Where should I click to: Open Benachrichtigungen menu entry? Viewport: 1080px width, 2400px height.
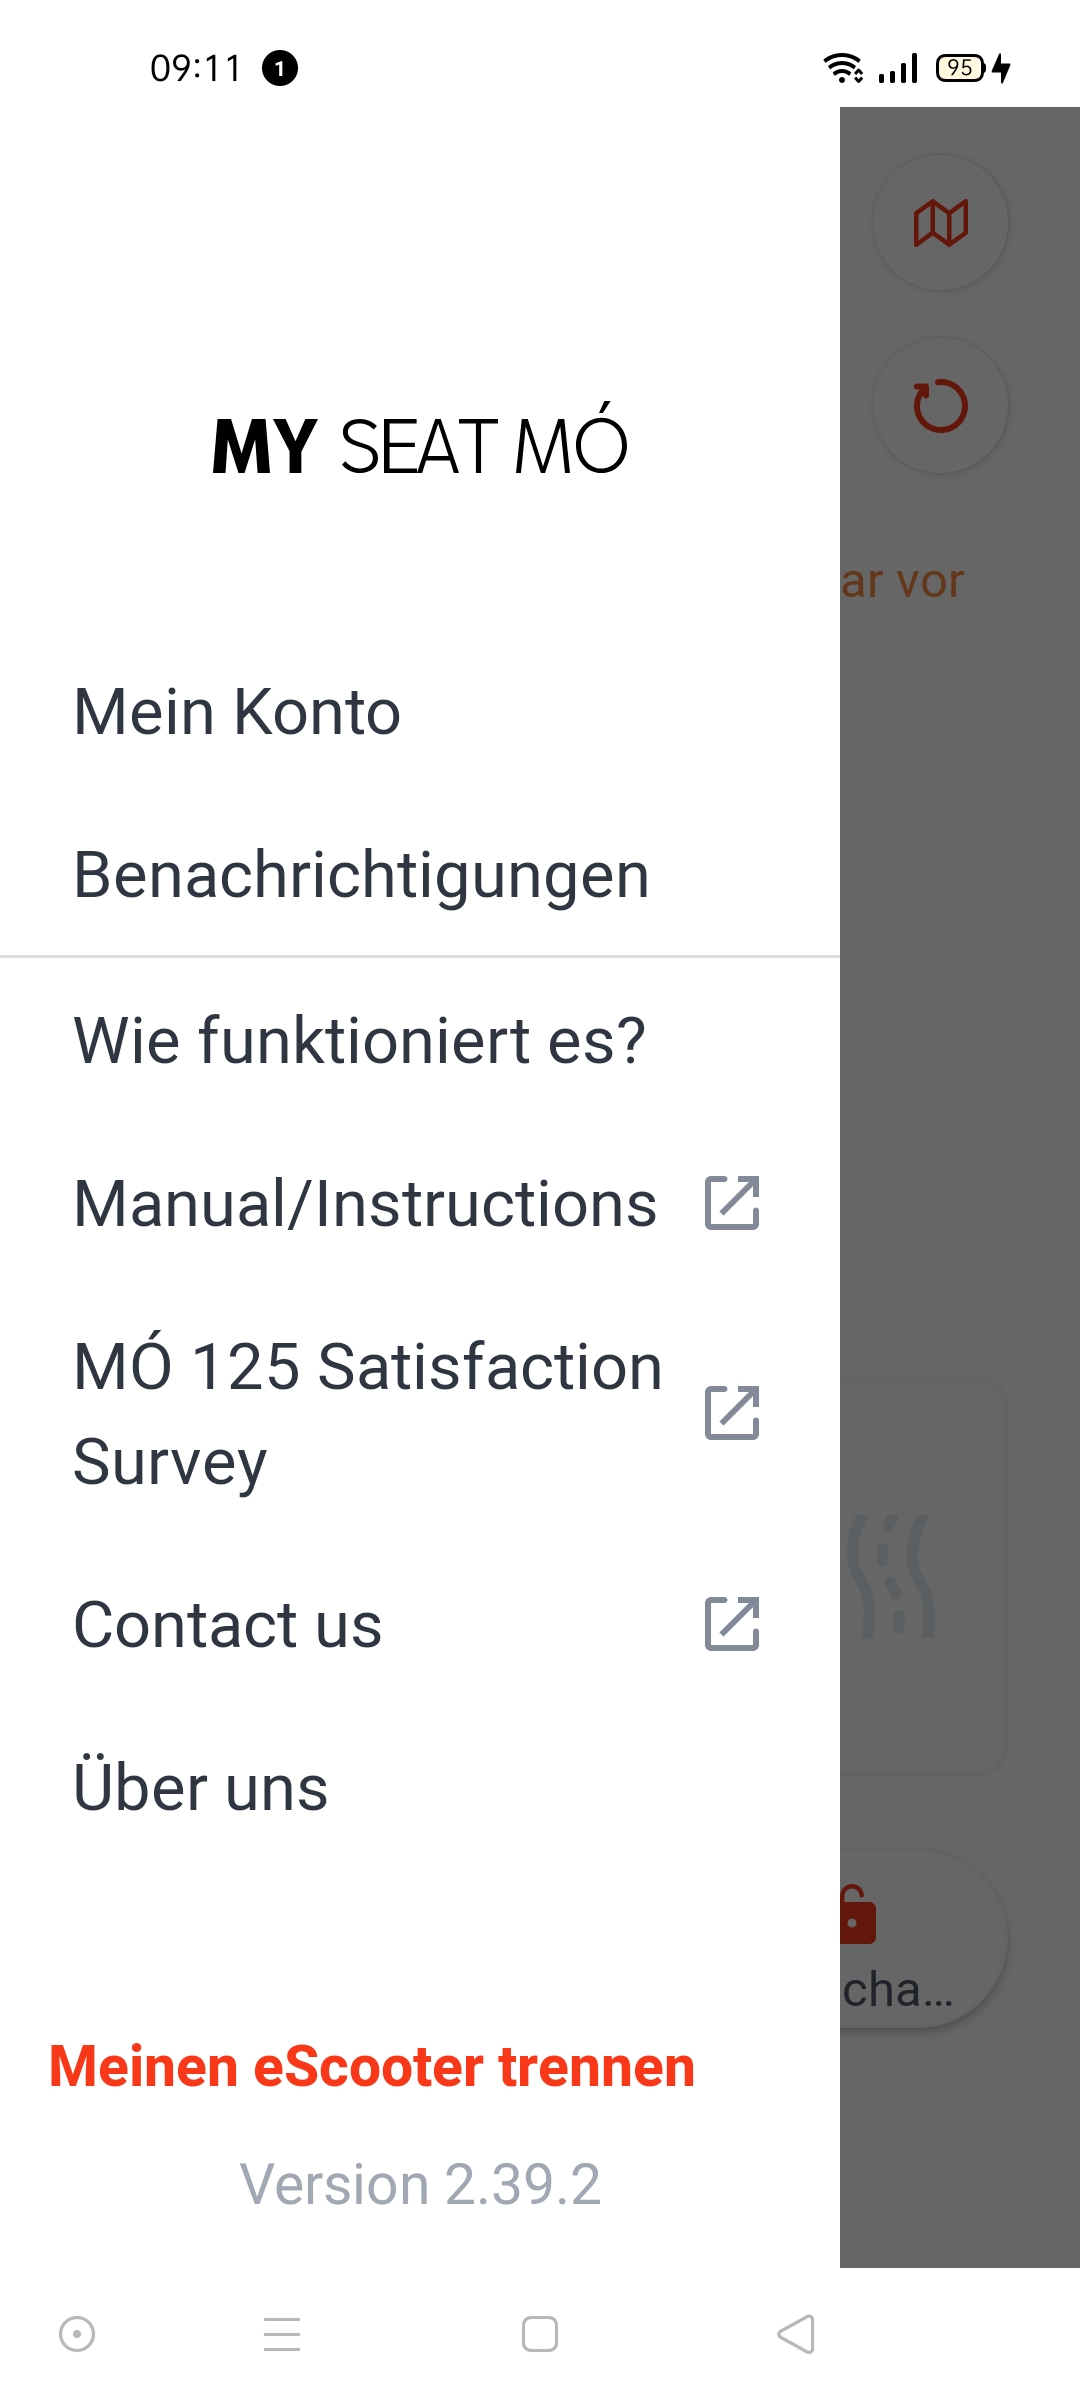[x=362, y=875]
